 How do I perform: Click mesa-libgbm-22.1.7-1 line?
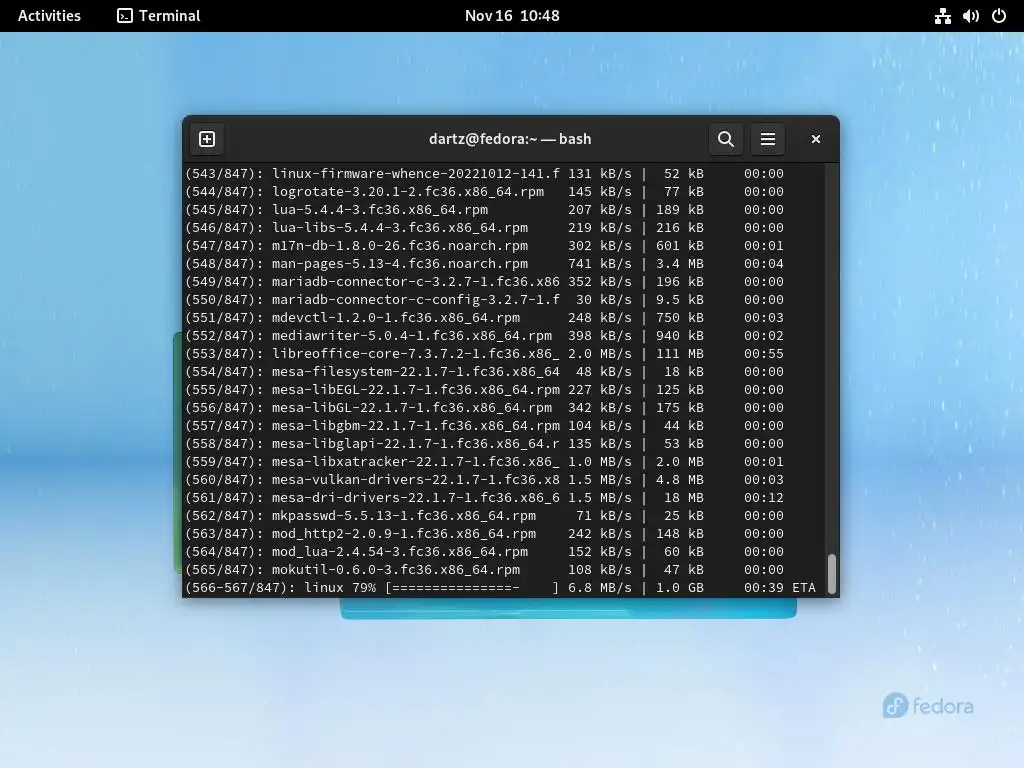coord(484,426)
